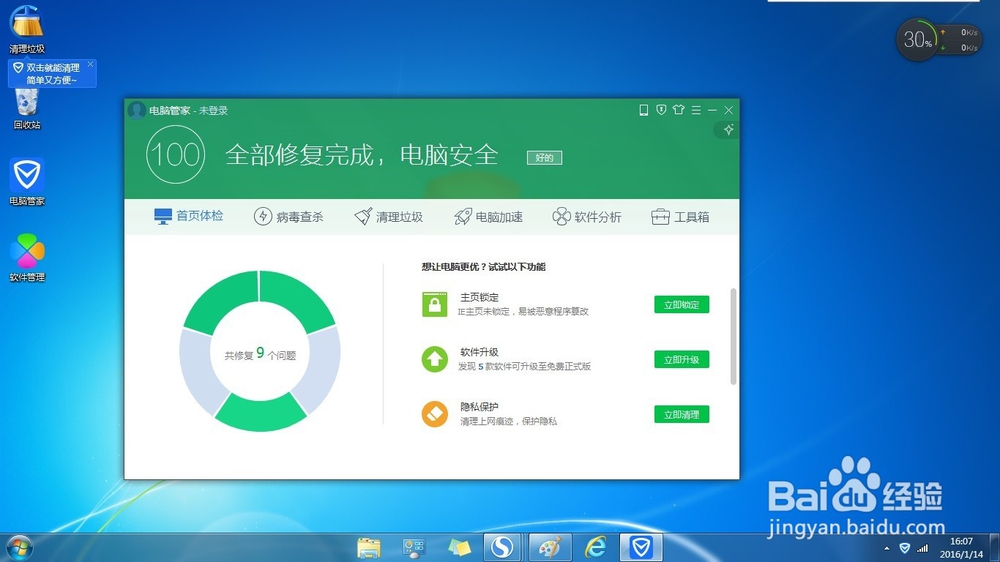Minimize the 电脑管家 window
1000x562 pixels.
(x=712, y=110)
